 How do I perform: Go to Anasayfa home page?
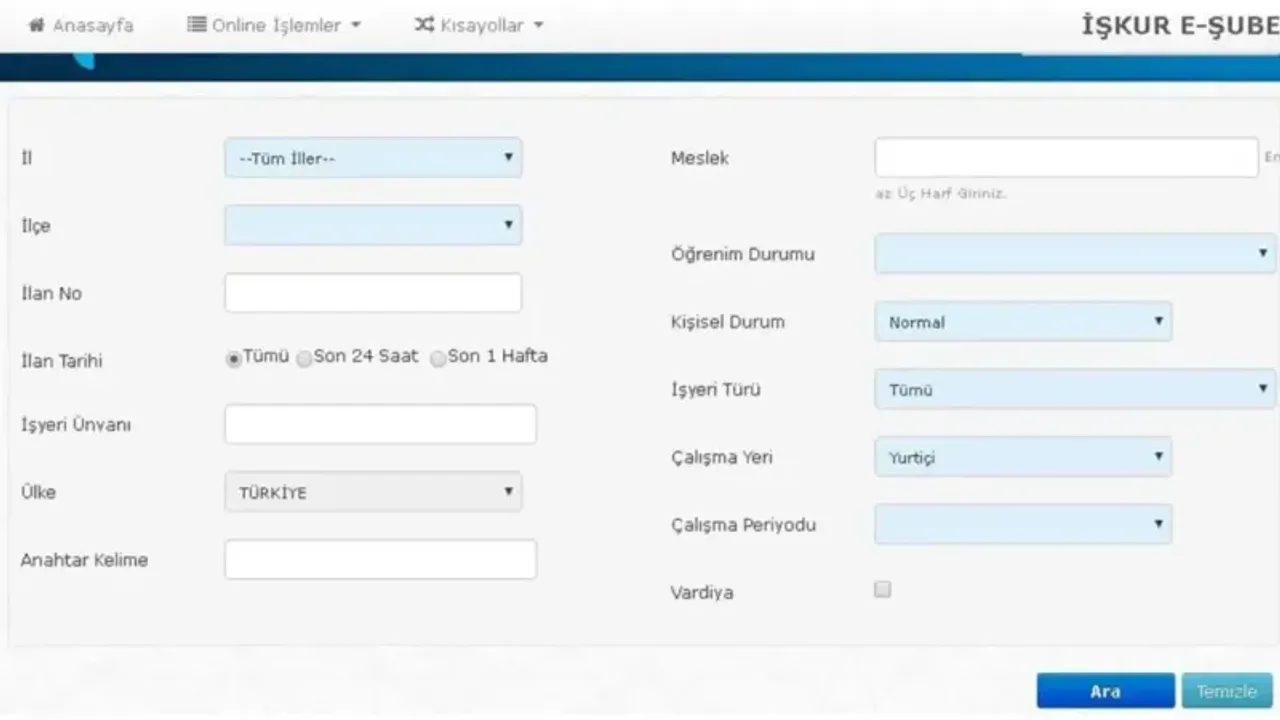pos(80,26)
